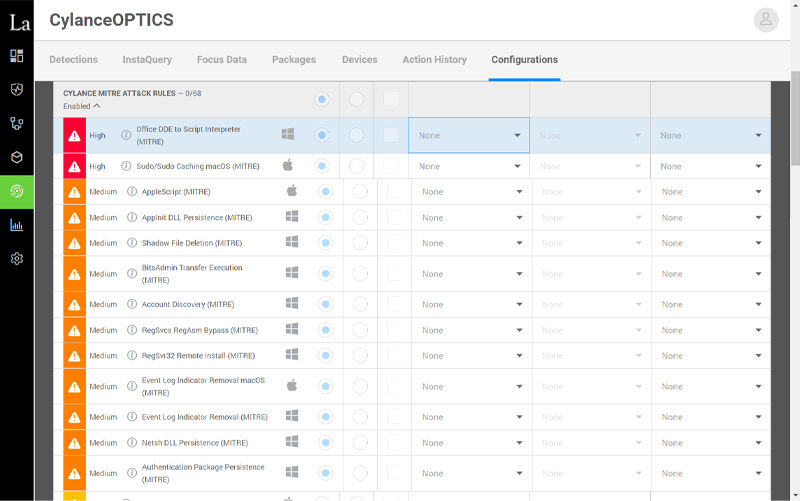The image size is (800, 501).
Task: Tick the checkbox for Netsh DLL Persistence row
Action: point(394,443)
